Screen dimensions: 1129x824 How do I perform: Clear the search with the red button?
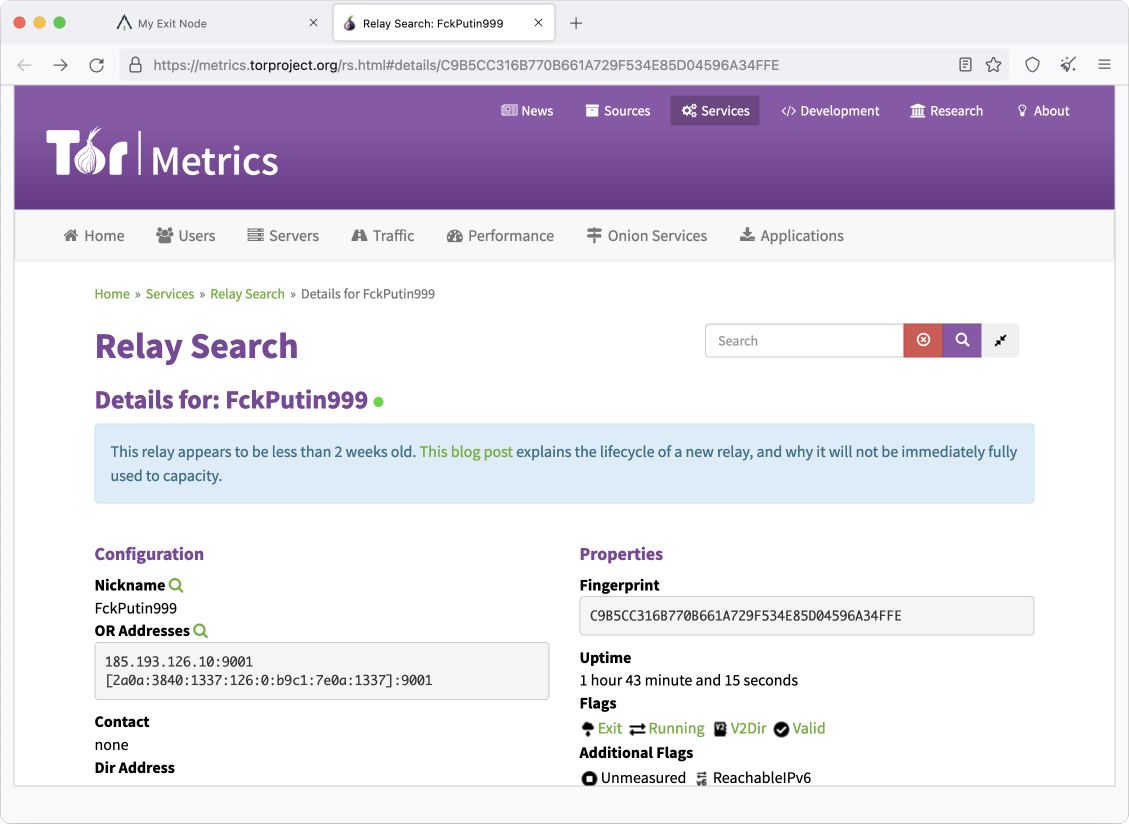[923, 341]
